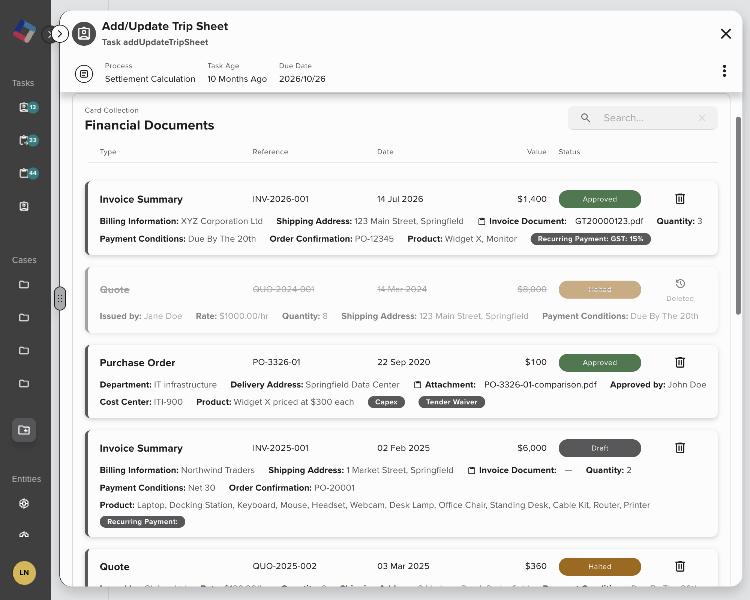Click Draft status on INV-2025-001
Image resolution: width=750 pixels, height=600 pixels.
[599, 448]
